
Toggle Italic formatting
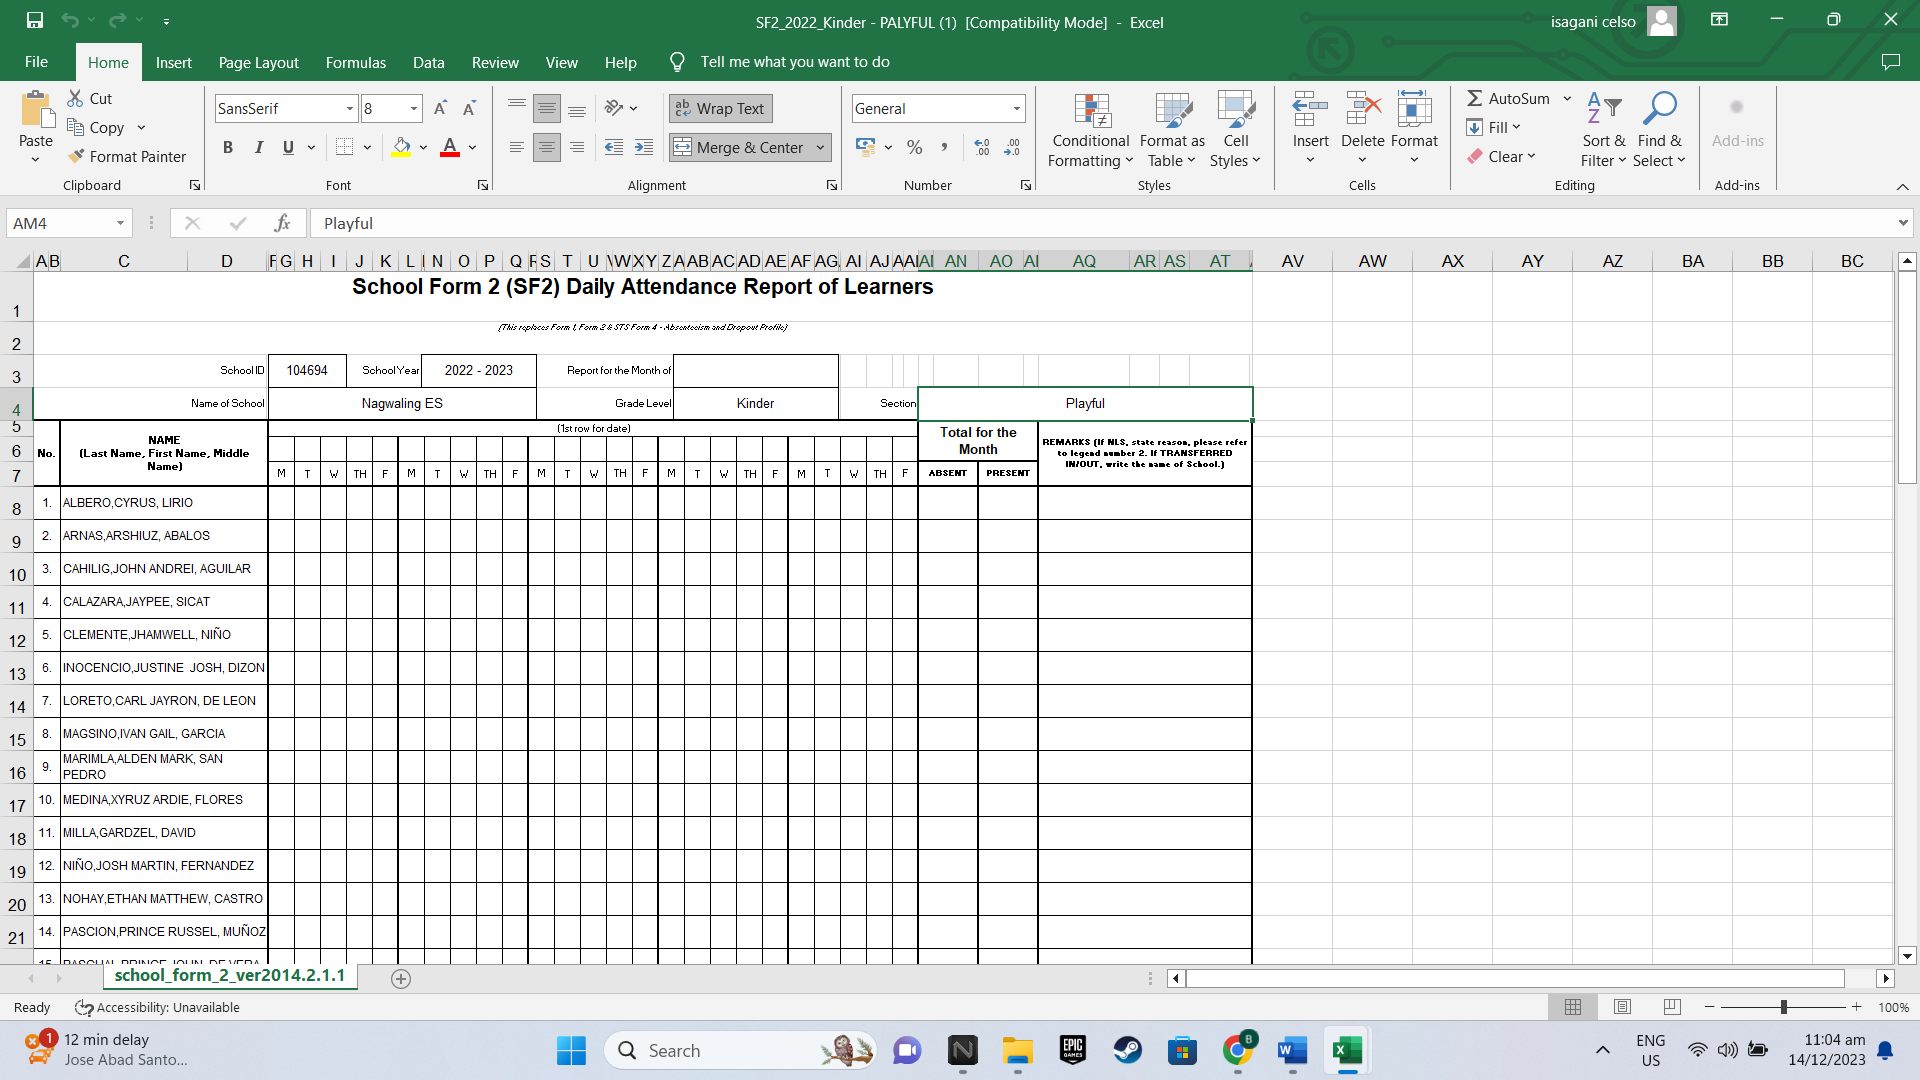[258, 147]
